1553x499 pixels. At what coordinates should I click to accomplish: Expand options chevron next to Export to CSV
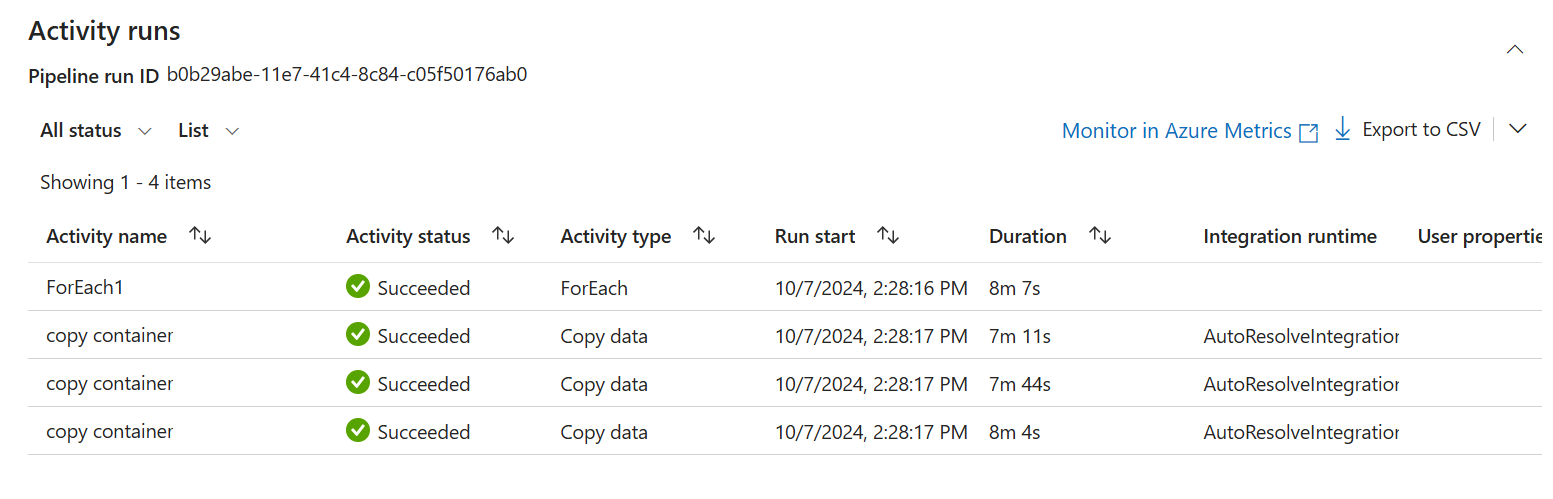point(1518,129)
